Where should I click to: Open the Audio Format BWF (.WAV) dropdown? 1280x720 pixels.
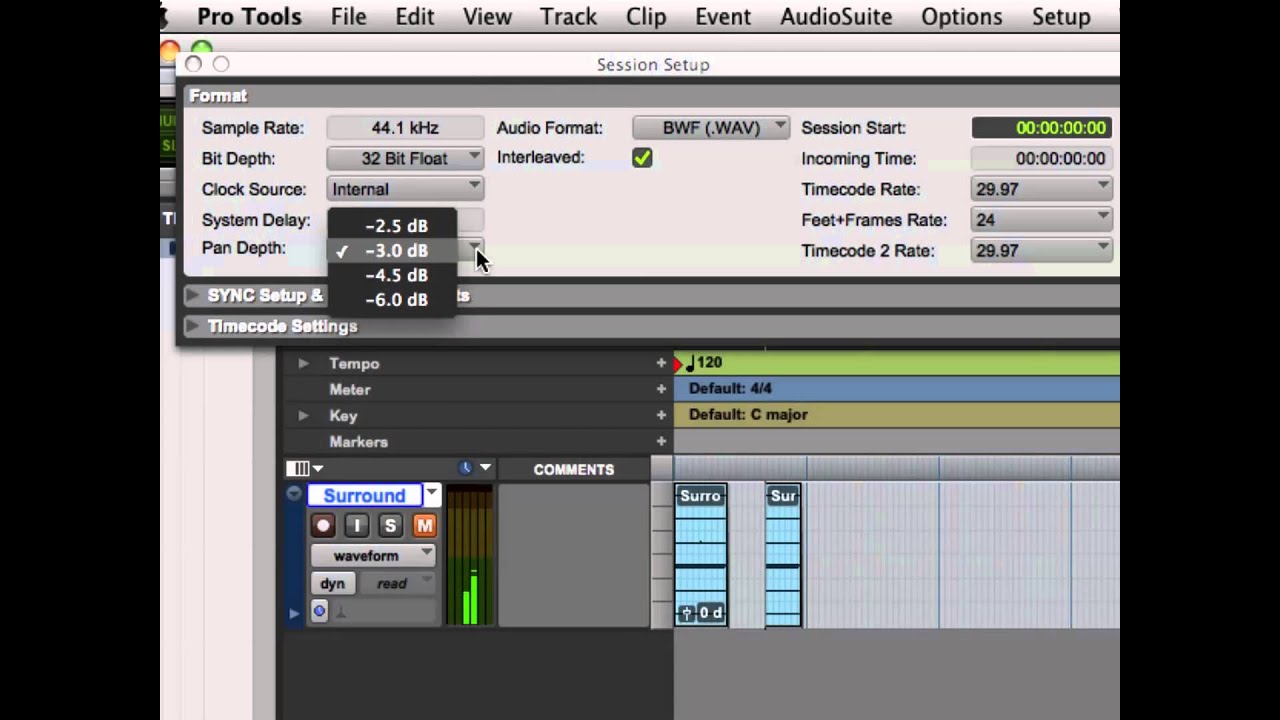pos(711,128)
